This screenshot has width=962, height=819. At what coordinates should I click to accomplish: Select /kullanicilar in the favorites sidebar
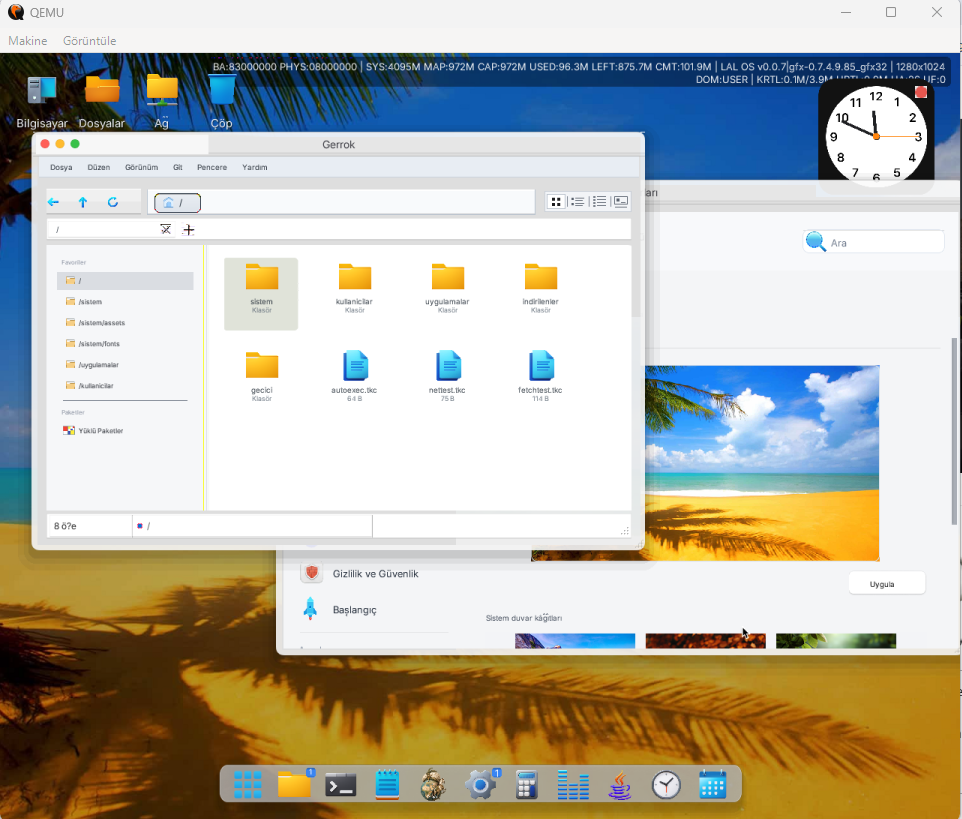(x=125, y=386)
